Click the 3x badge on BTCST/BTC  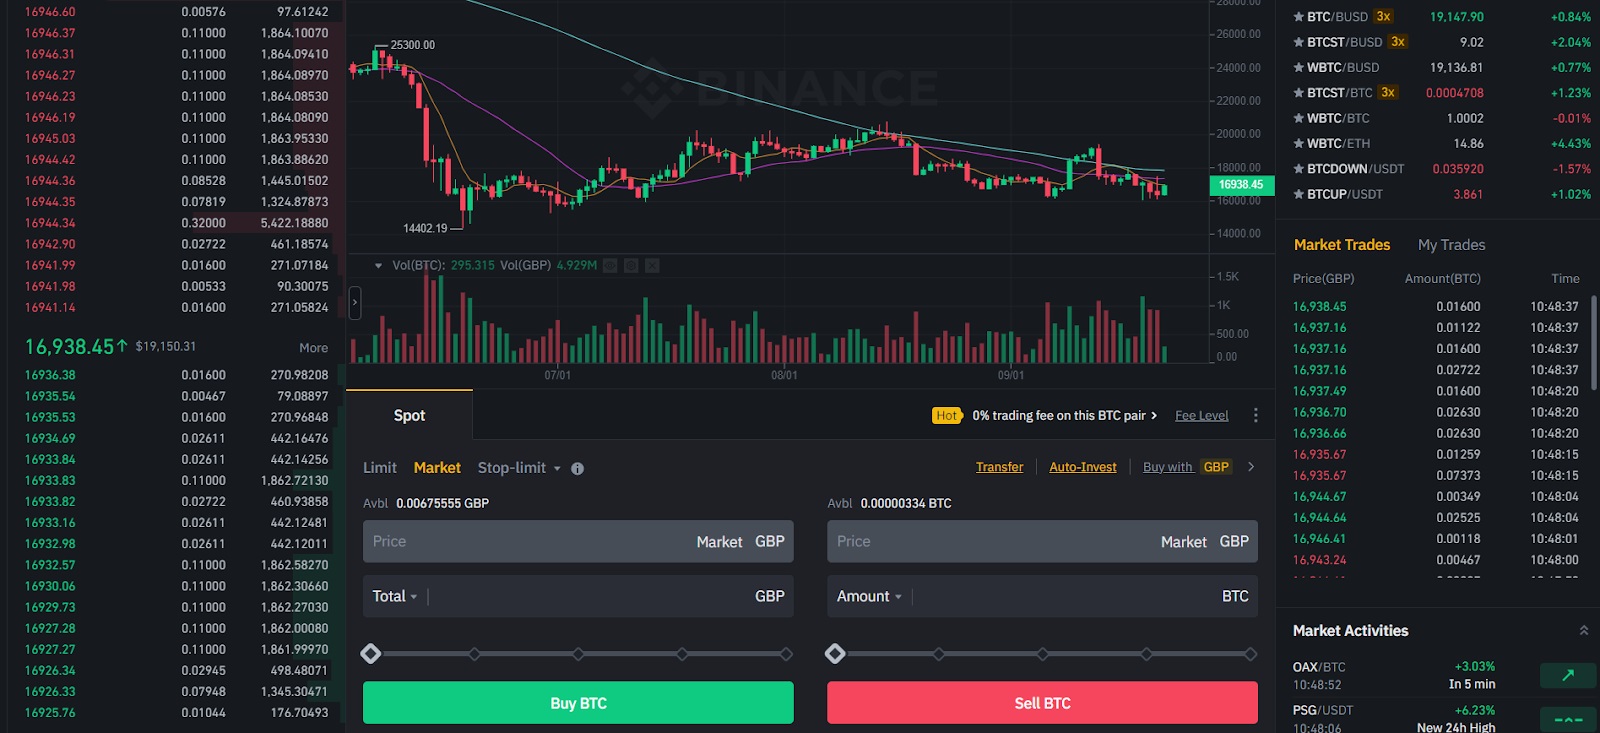click(x=1388, y=92)
